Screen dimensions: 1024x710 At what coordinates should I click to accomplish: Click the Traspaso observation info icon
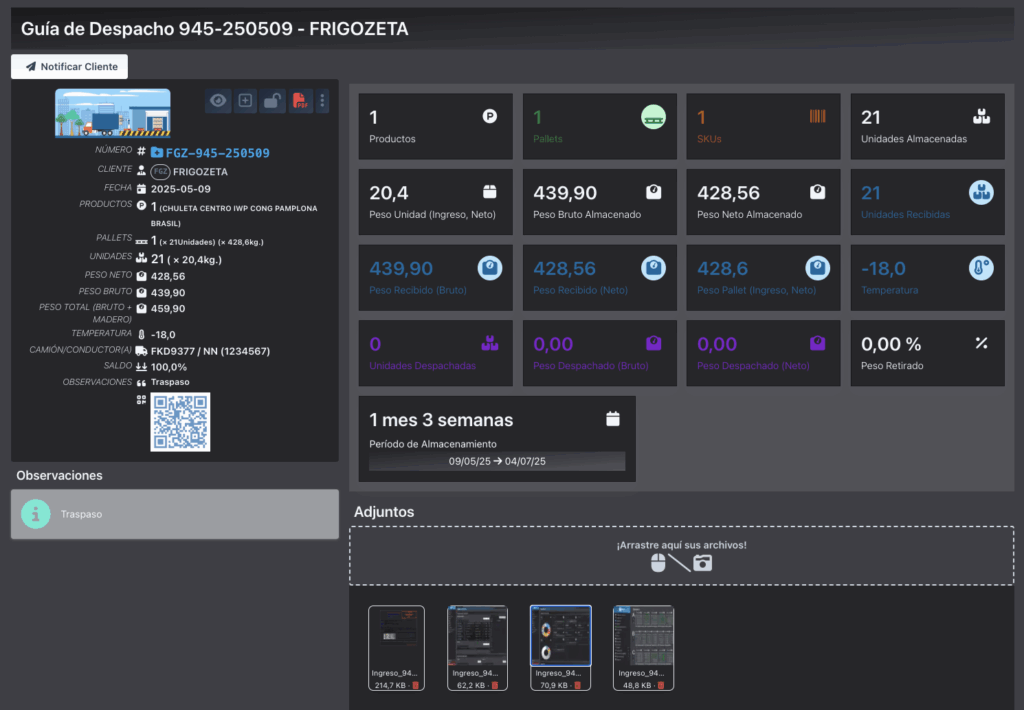[x=35, y=514]
